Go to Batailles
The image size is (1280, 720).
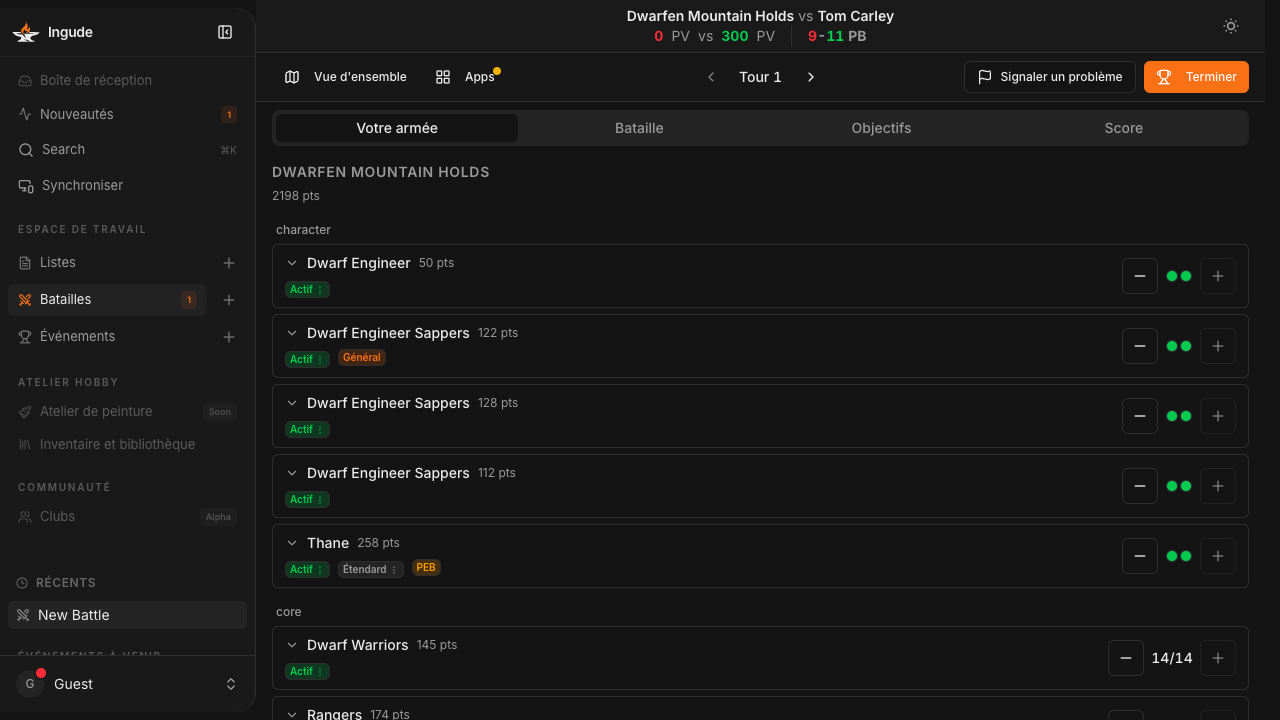click(x=107, y=299)
